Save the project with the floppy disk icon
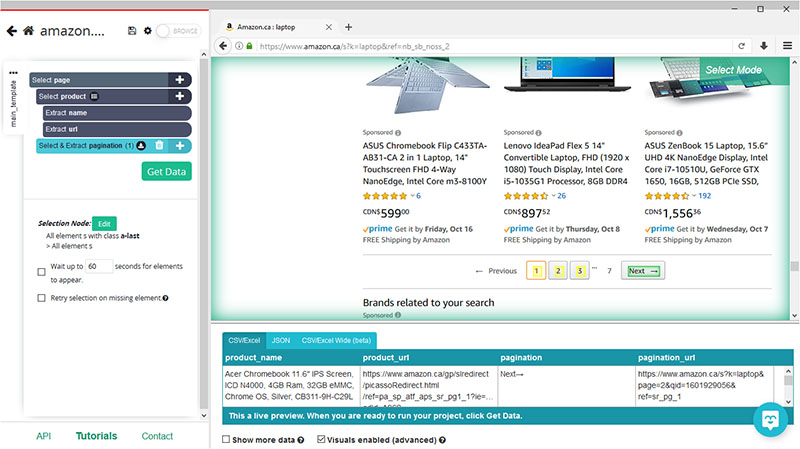This screenshot has width=800, height=449. (x=132, y=31)
